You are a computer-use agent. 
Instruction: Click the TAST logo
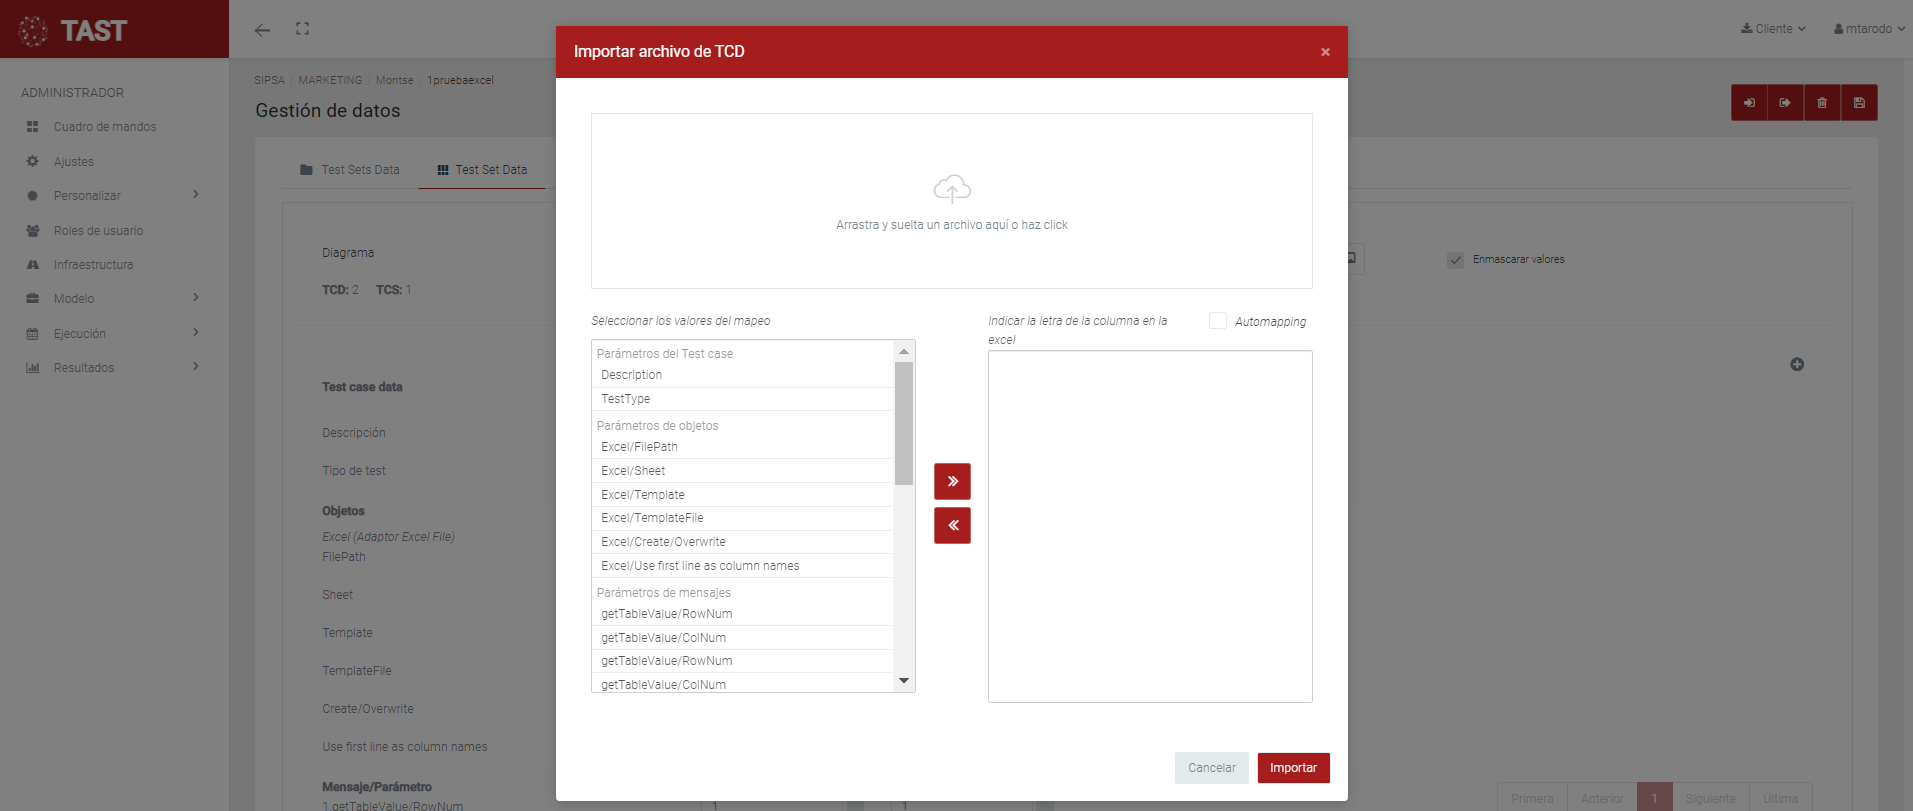coord(75,30)
